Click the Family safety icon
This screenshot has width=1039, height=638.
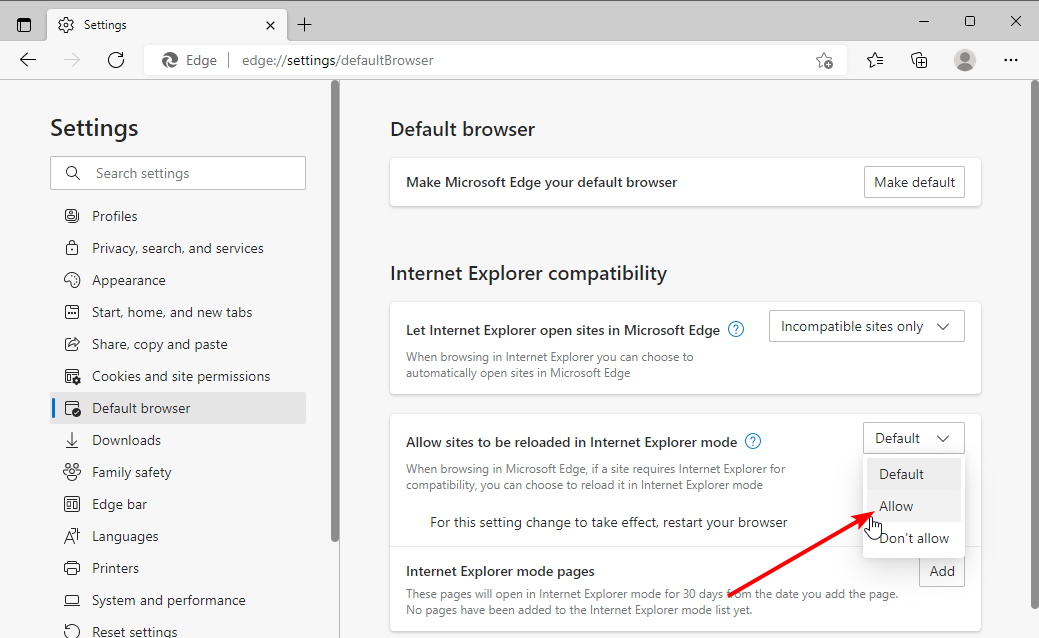click(72, 472)
